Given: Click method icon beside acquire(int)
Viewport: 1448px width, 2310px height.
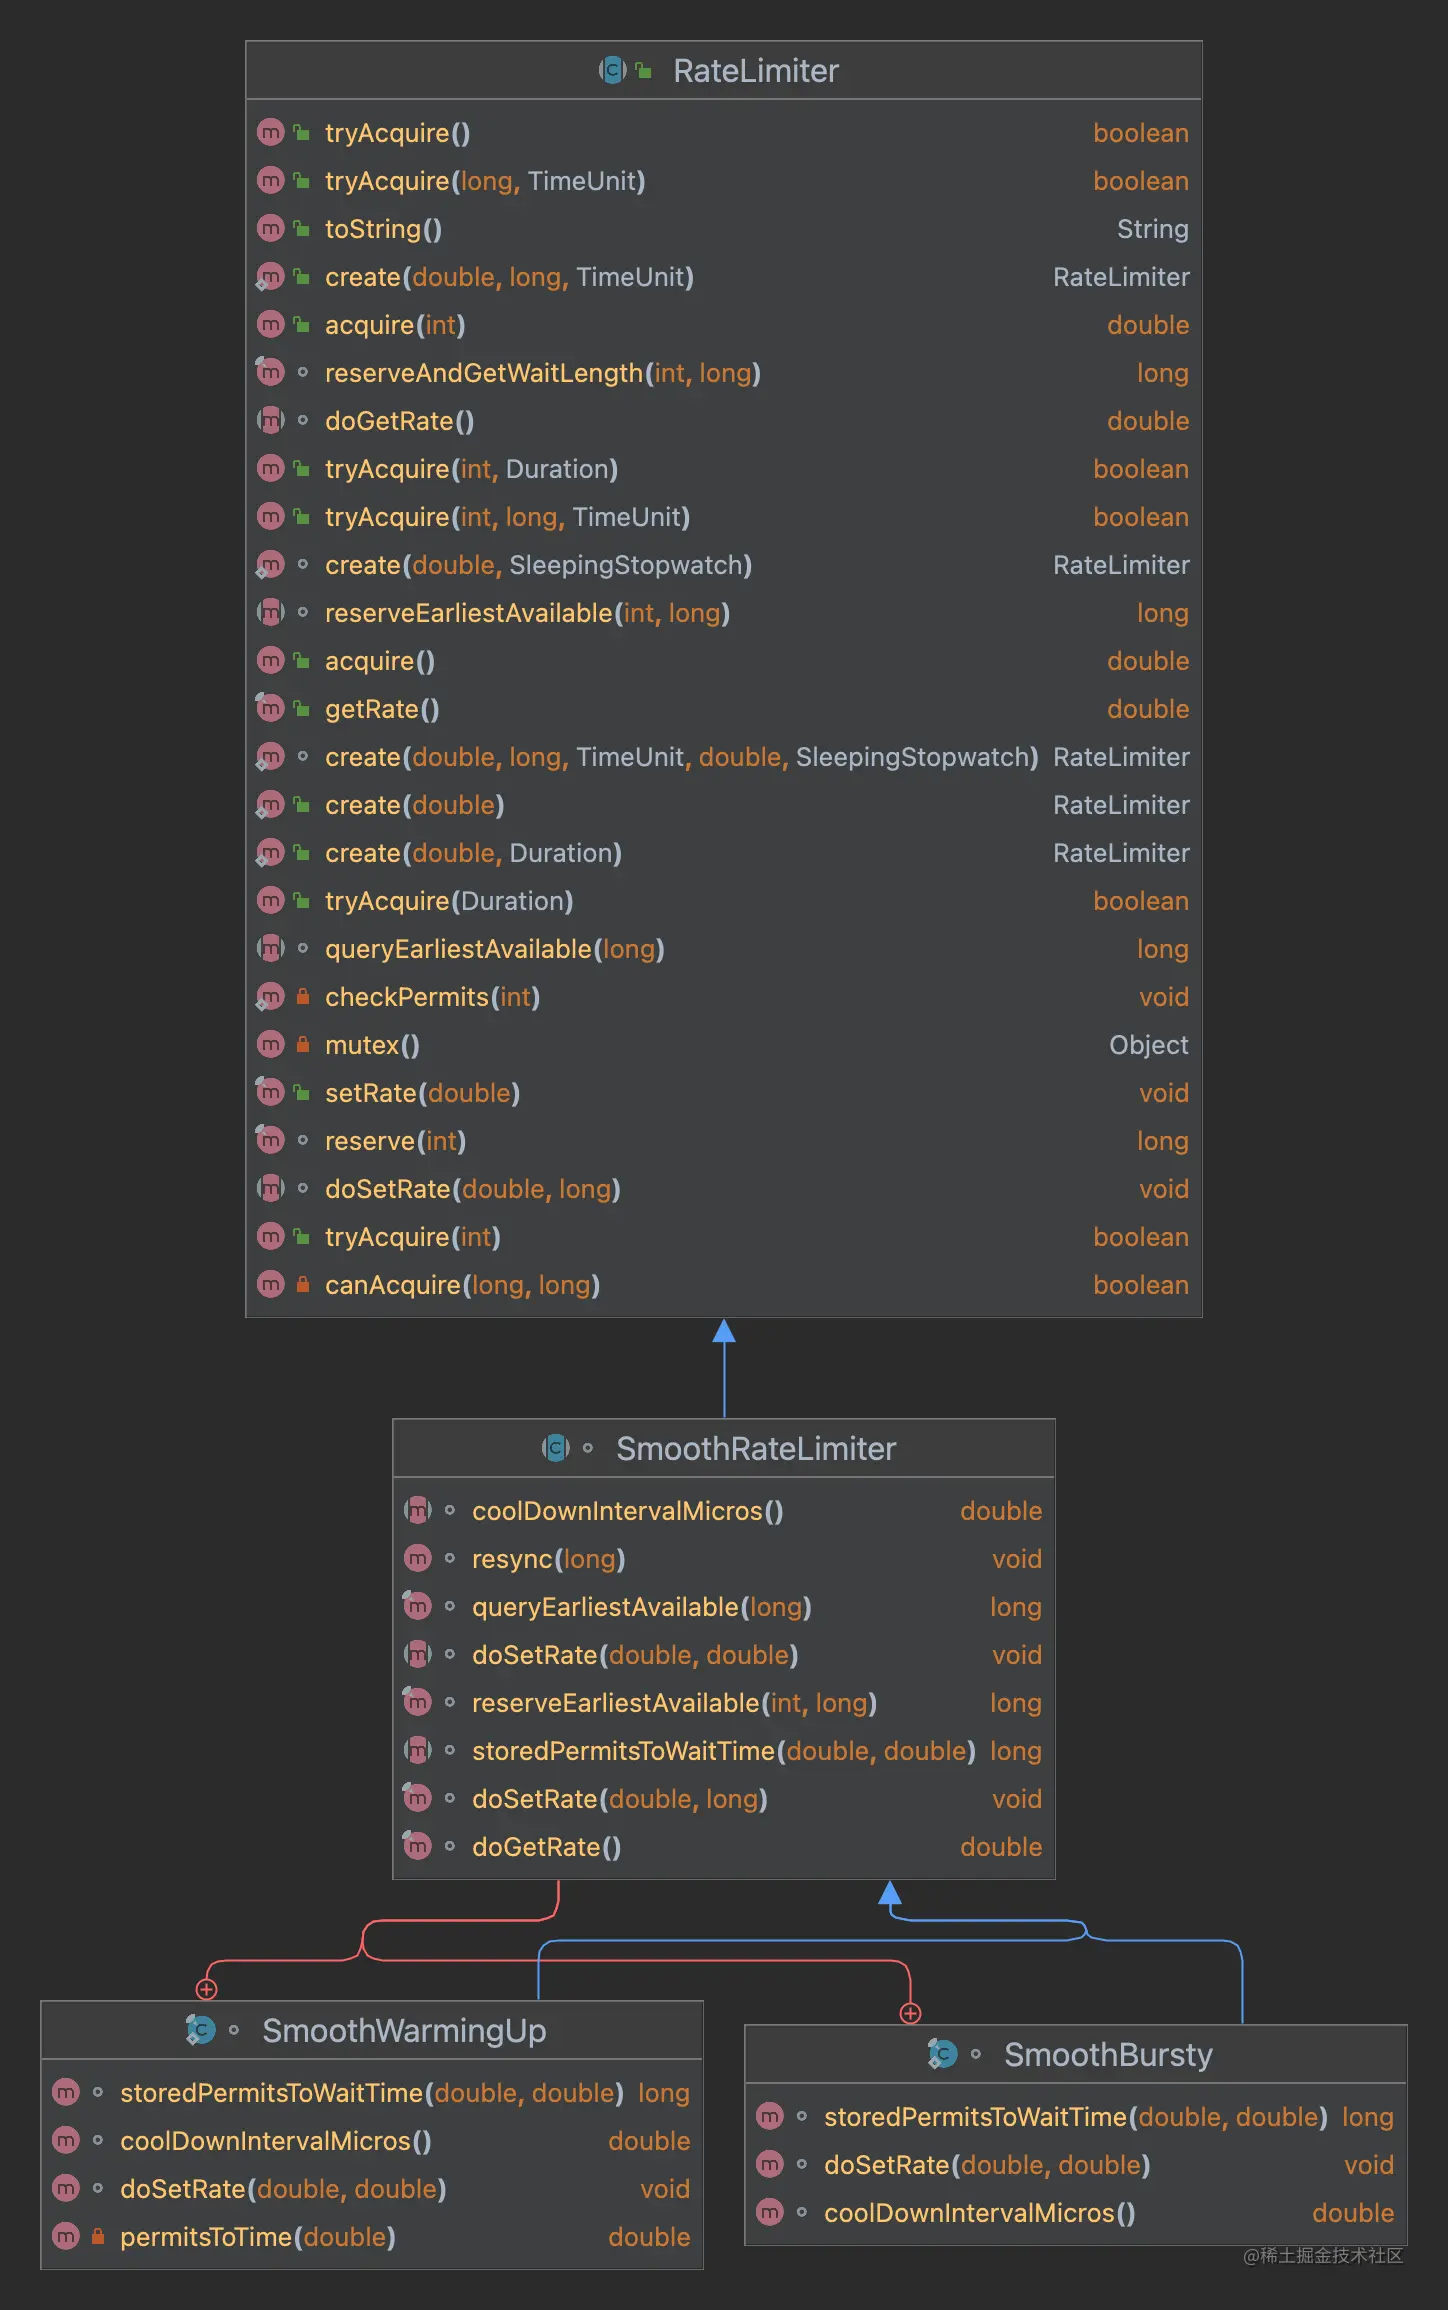Looking at the screenshot, I should point(270,324).
